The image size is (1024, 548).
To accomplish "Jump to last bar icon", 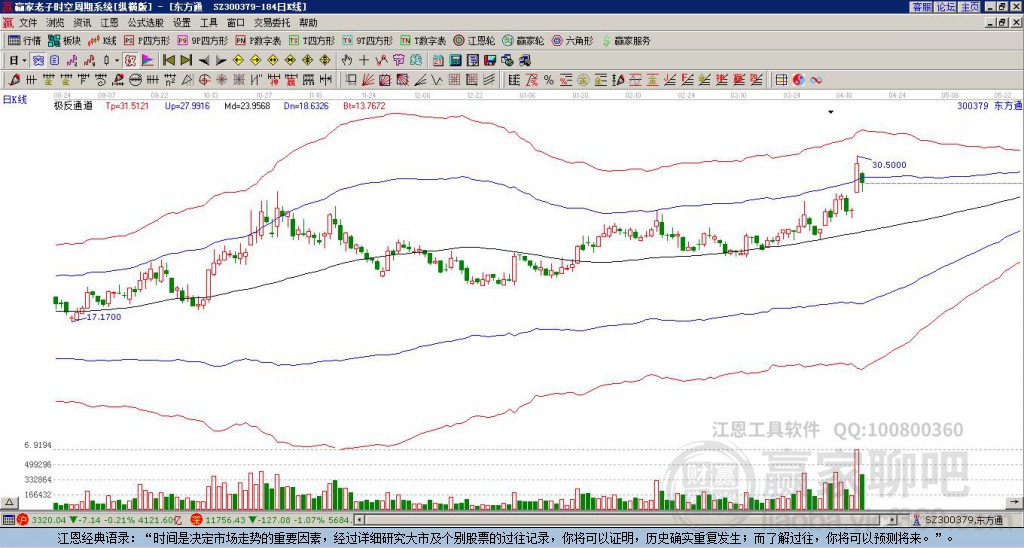I will pyautogui.click(x=185, y=60).
